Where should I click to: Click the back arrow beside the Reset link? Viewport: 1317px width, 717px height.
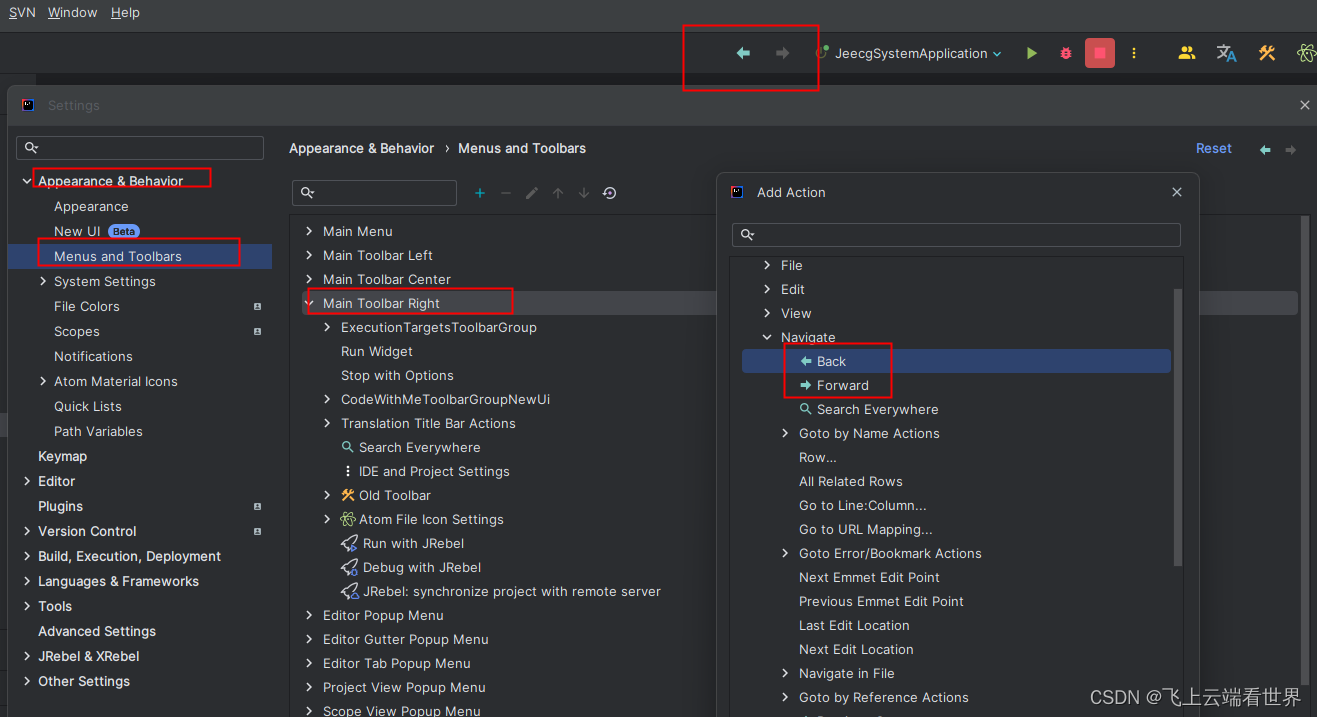[x=1265, y=149]
